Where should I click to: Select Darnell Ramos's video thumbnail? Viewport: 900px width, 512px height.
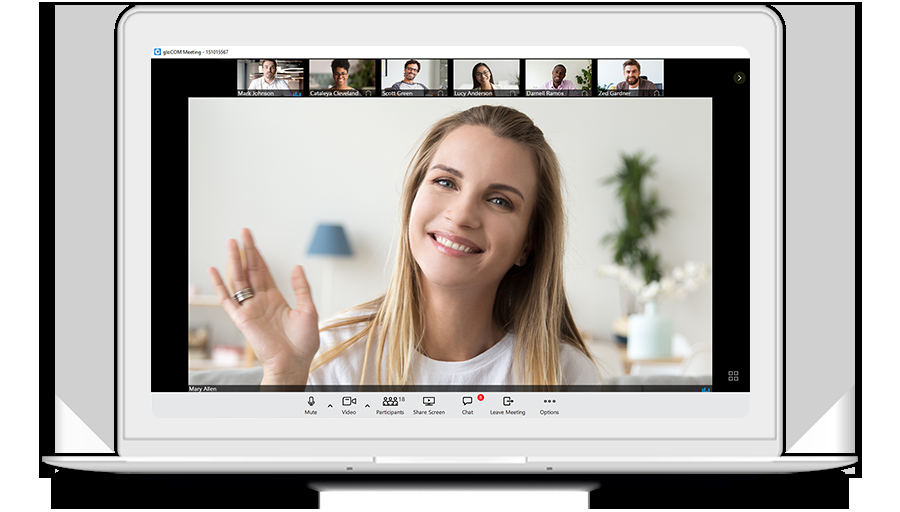click(558, 76)
